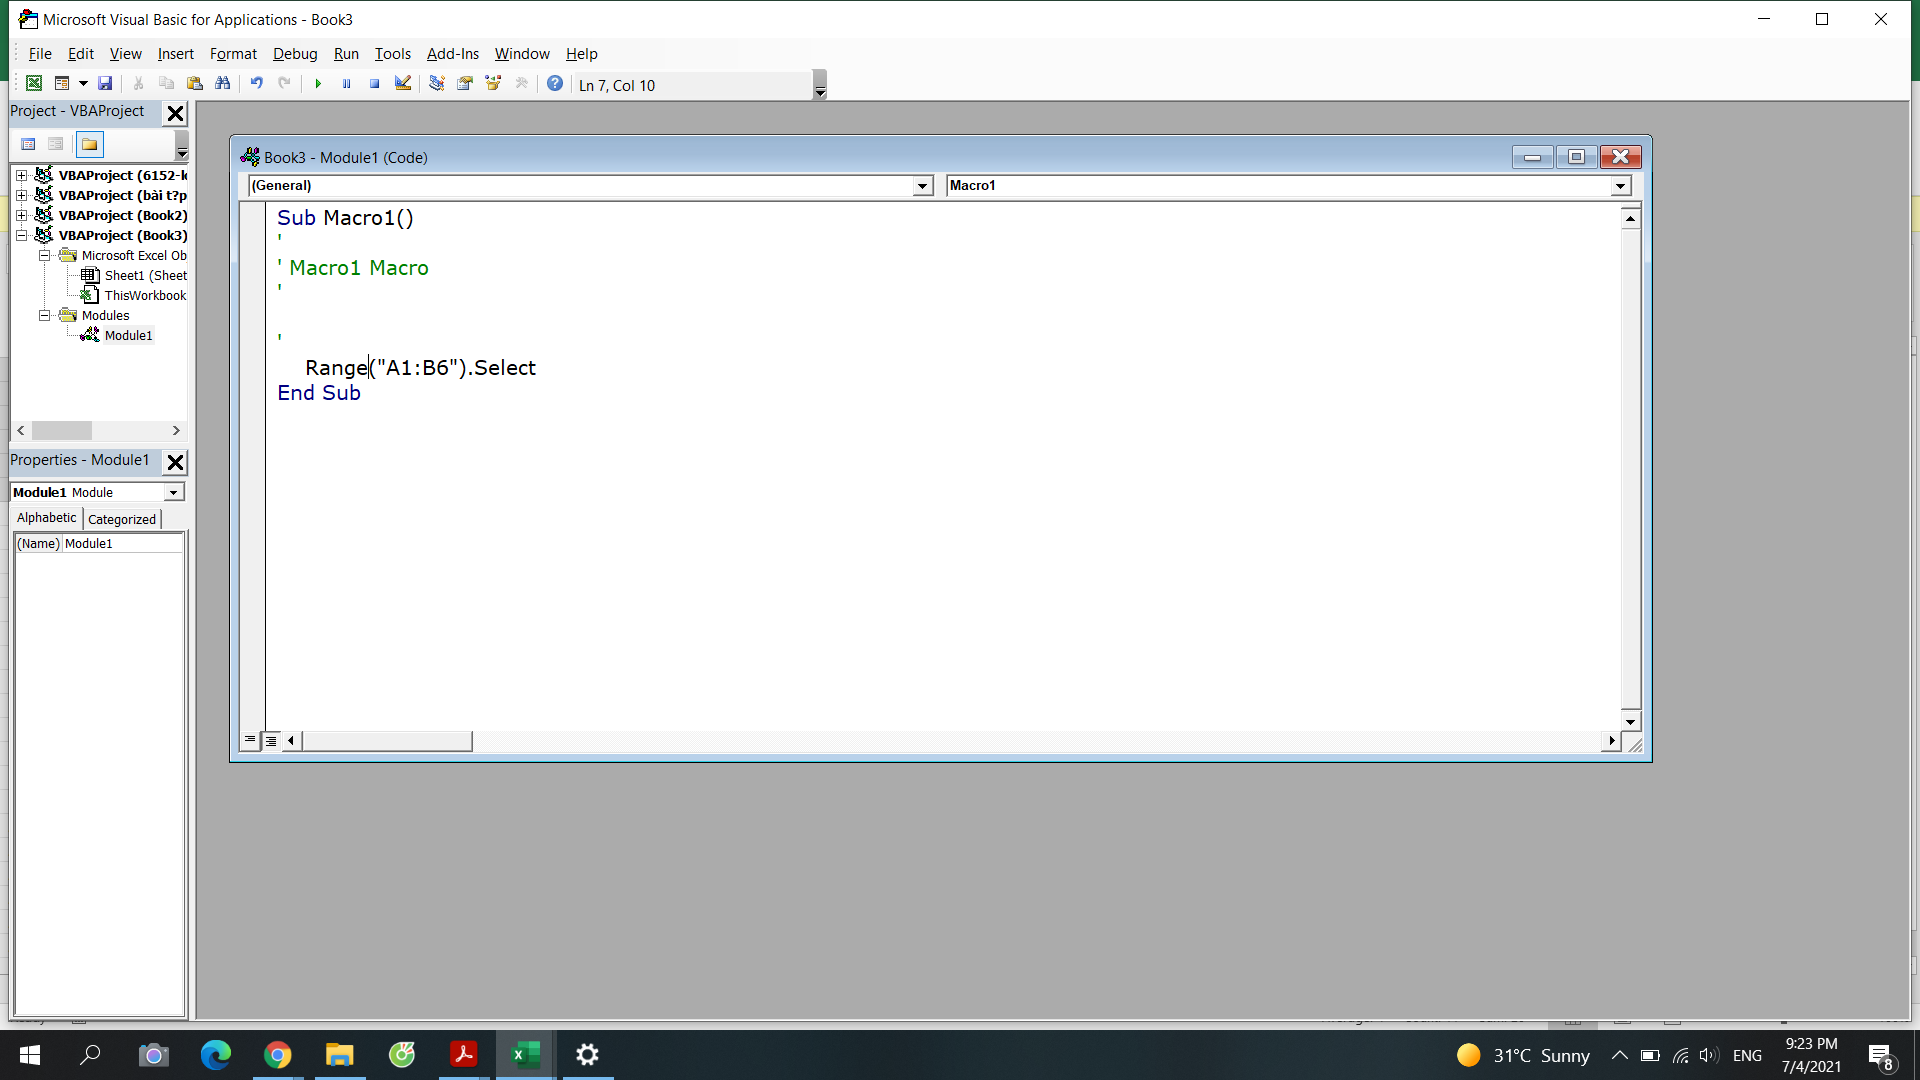
Task: Open the Object Browser icon
Action: [493, 84]
